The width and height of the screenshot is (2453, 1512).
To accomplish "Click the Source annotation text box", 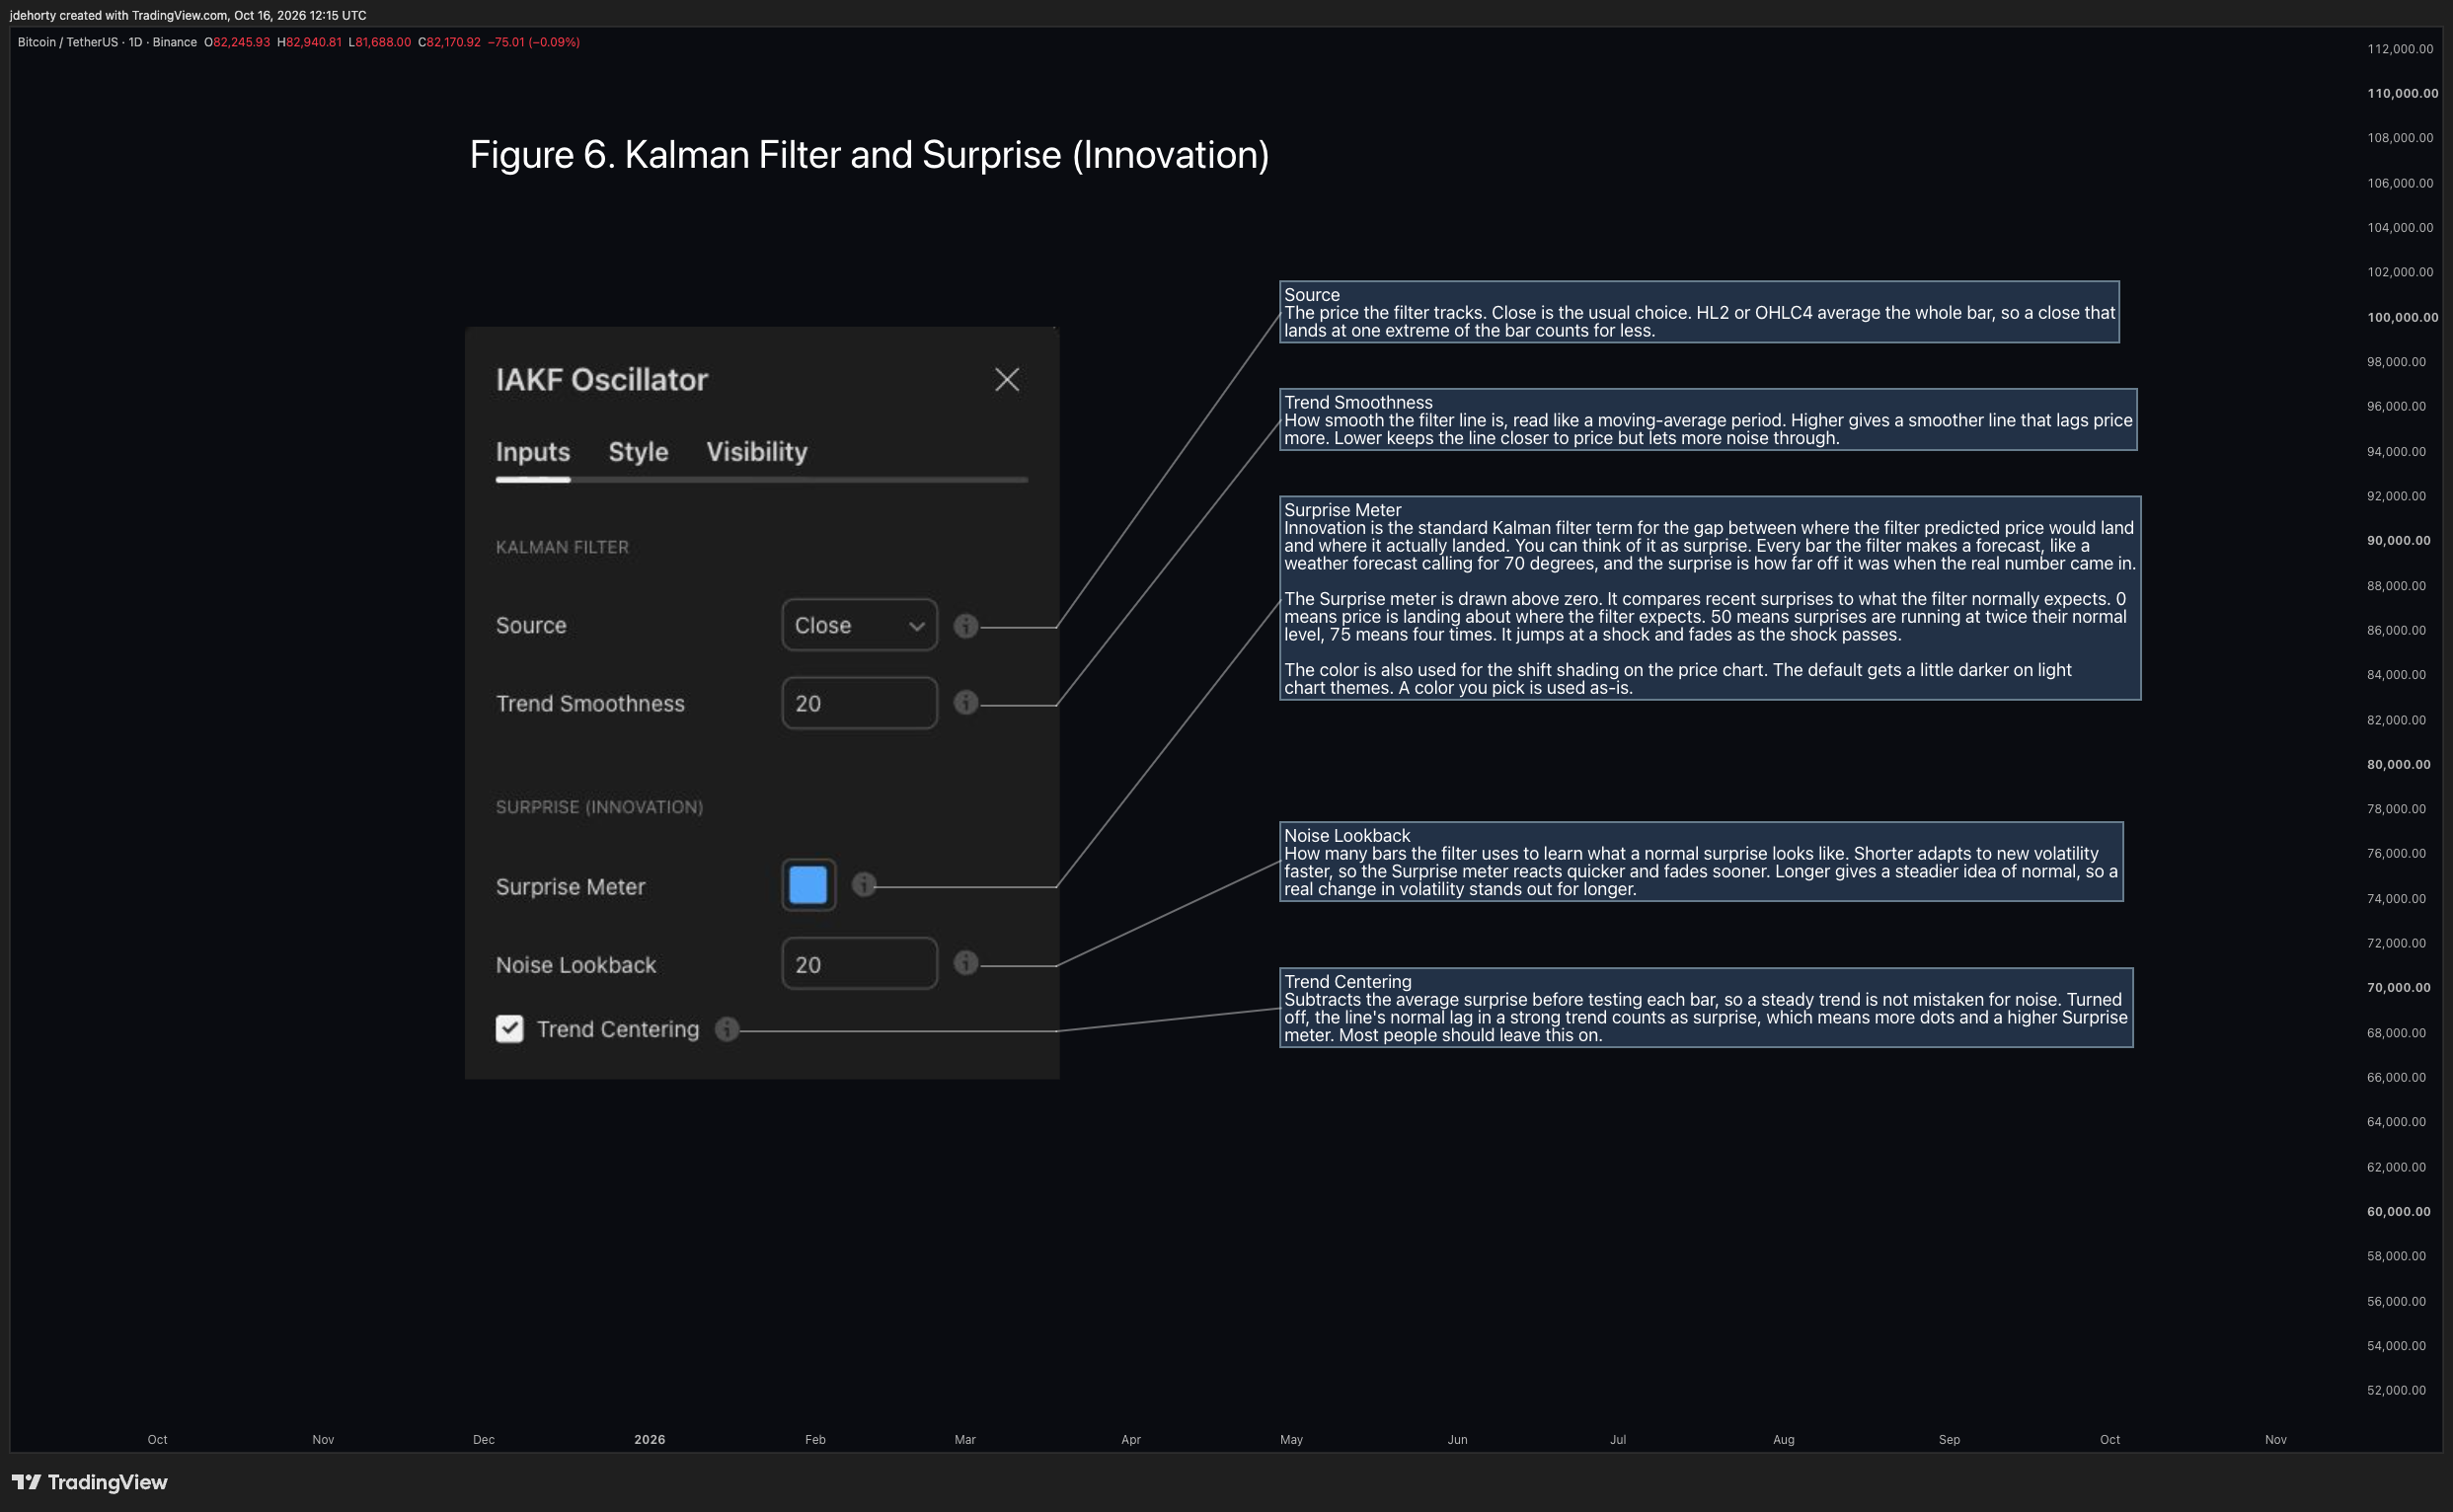I will [1699, 312].
